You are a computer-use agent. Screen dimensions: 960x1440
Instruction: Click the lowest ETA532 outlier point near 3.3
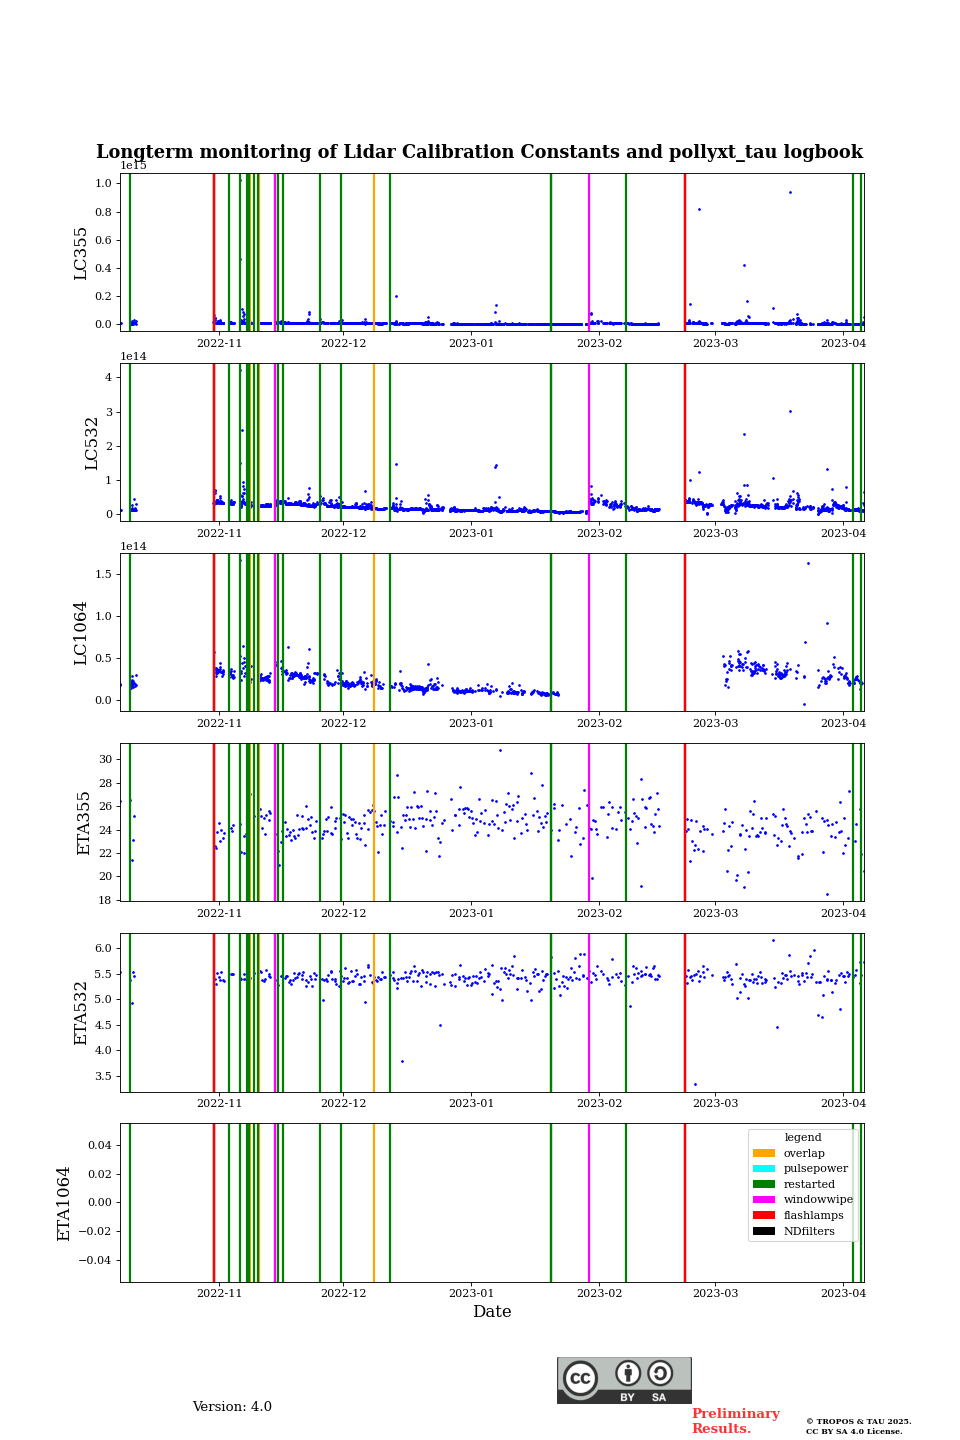click(x=695, y=1084)
